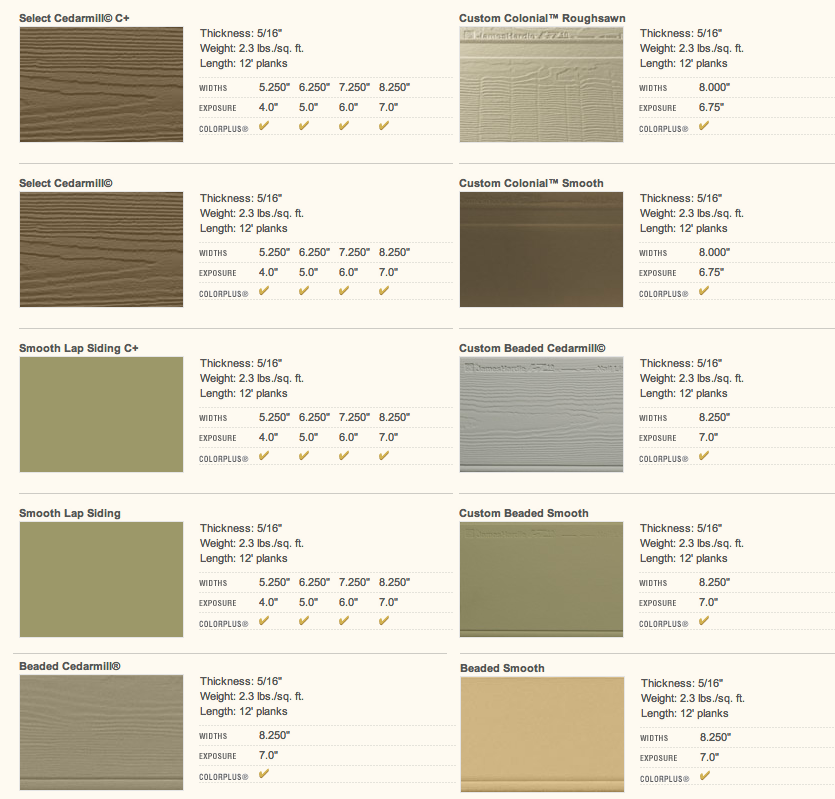
Task: Click the 6.0" exposure under Select Cedarmill C+
Action: pos(348,107)
